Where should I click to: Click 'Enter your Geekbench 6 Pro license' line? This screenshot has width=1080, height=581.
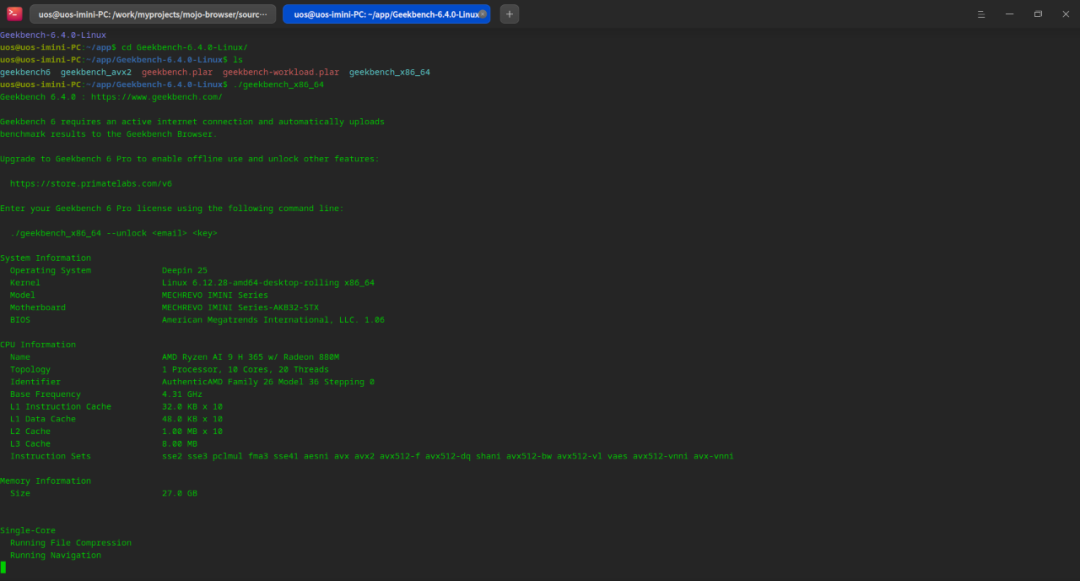(172, 209)
